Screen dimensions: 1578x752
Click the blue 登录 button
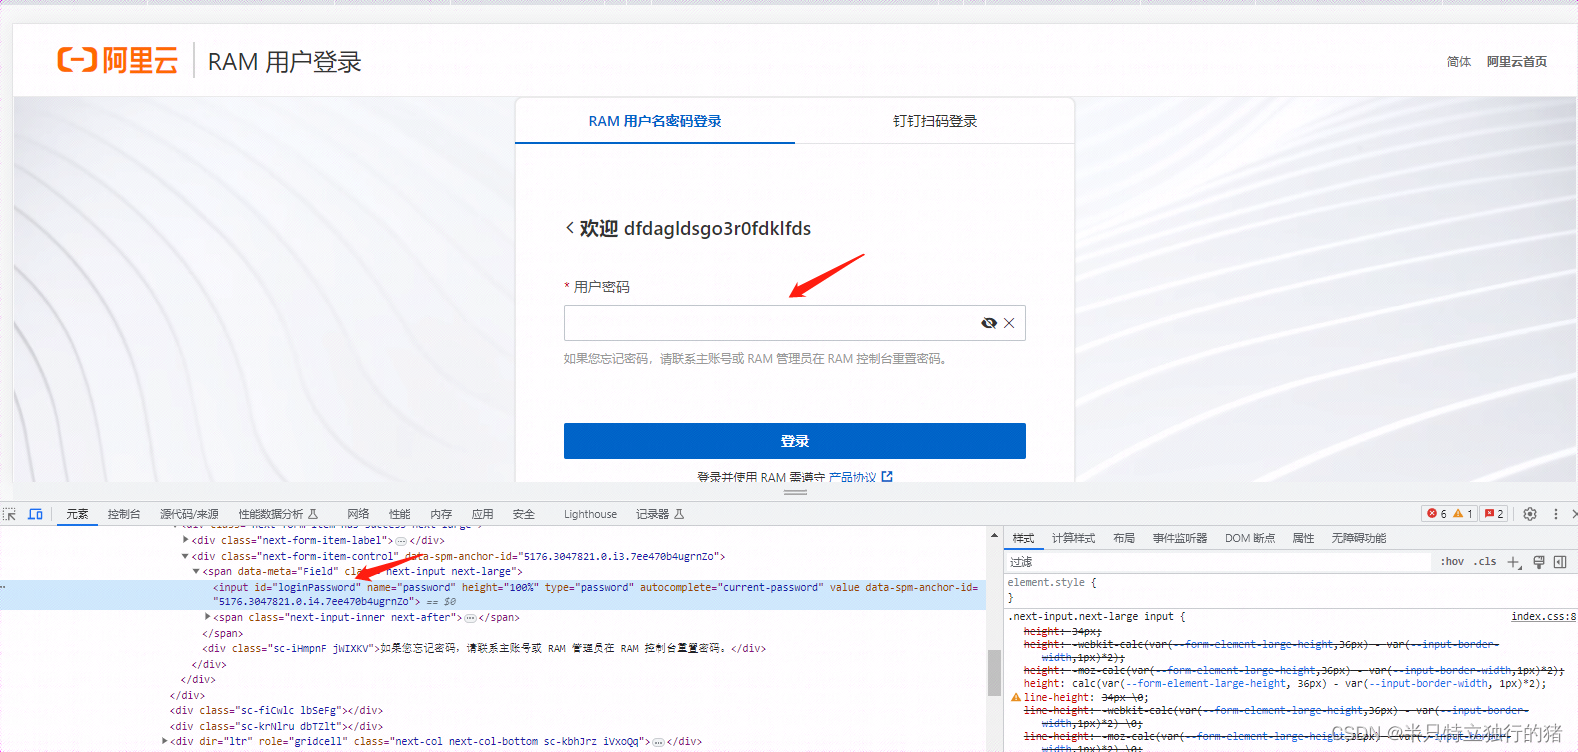(795, 441)
